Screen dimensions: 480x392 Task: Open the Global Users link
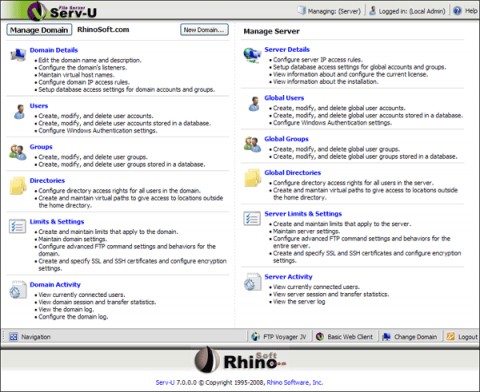284,98
